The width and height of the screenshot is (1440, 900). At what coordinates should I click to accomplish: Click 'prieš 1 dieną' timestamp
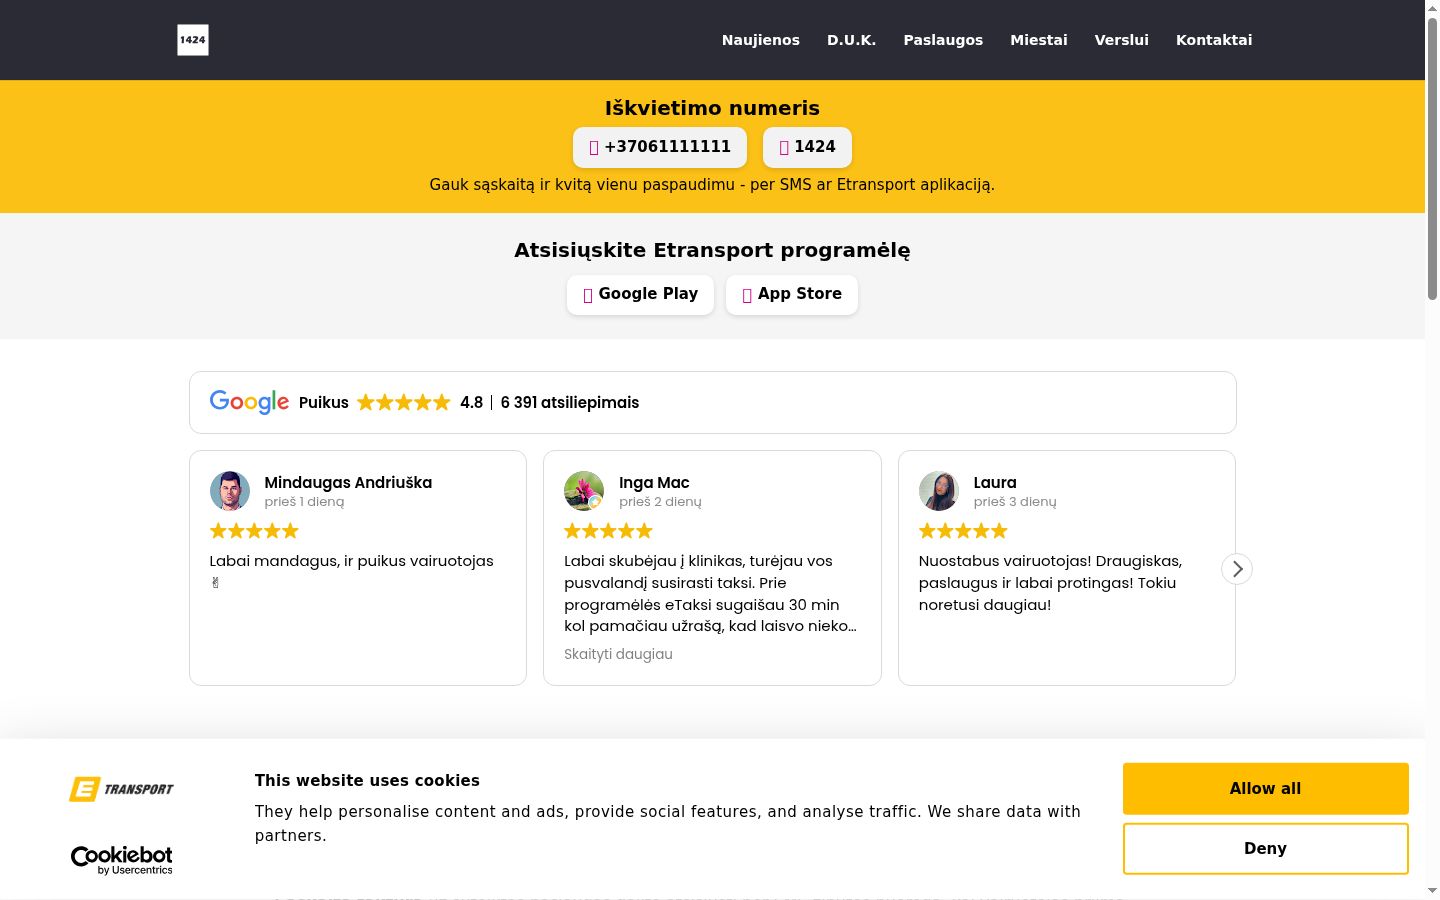[x=304, y=502]
